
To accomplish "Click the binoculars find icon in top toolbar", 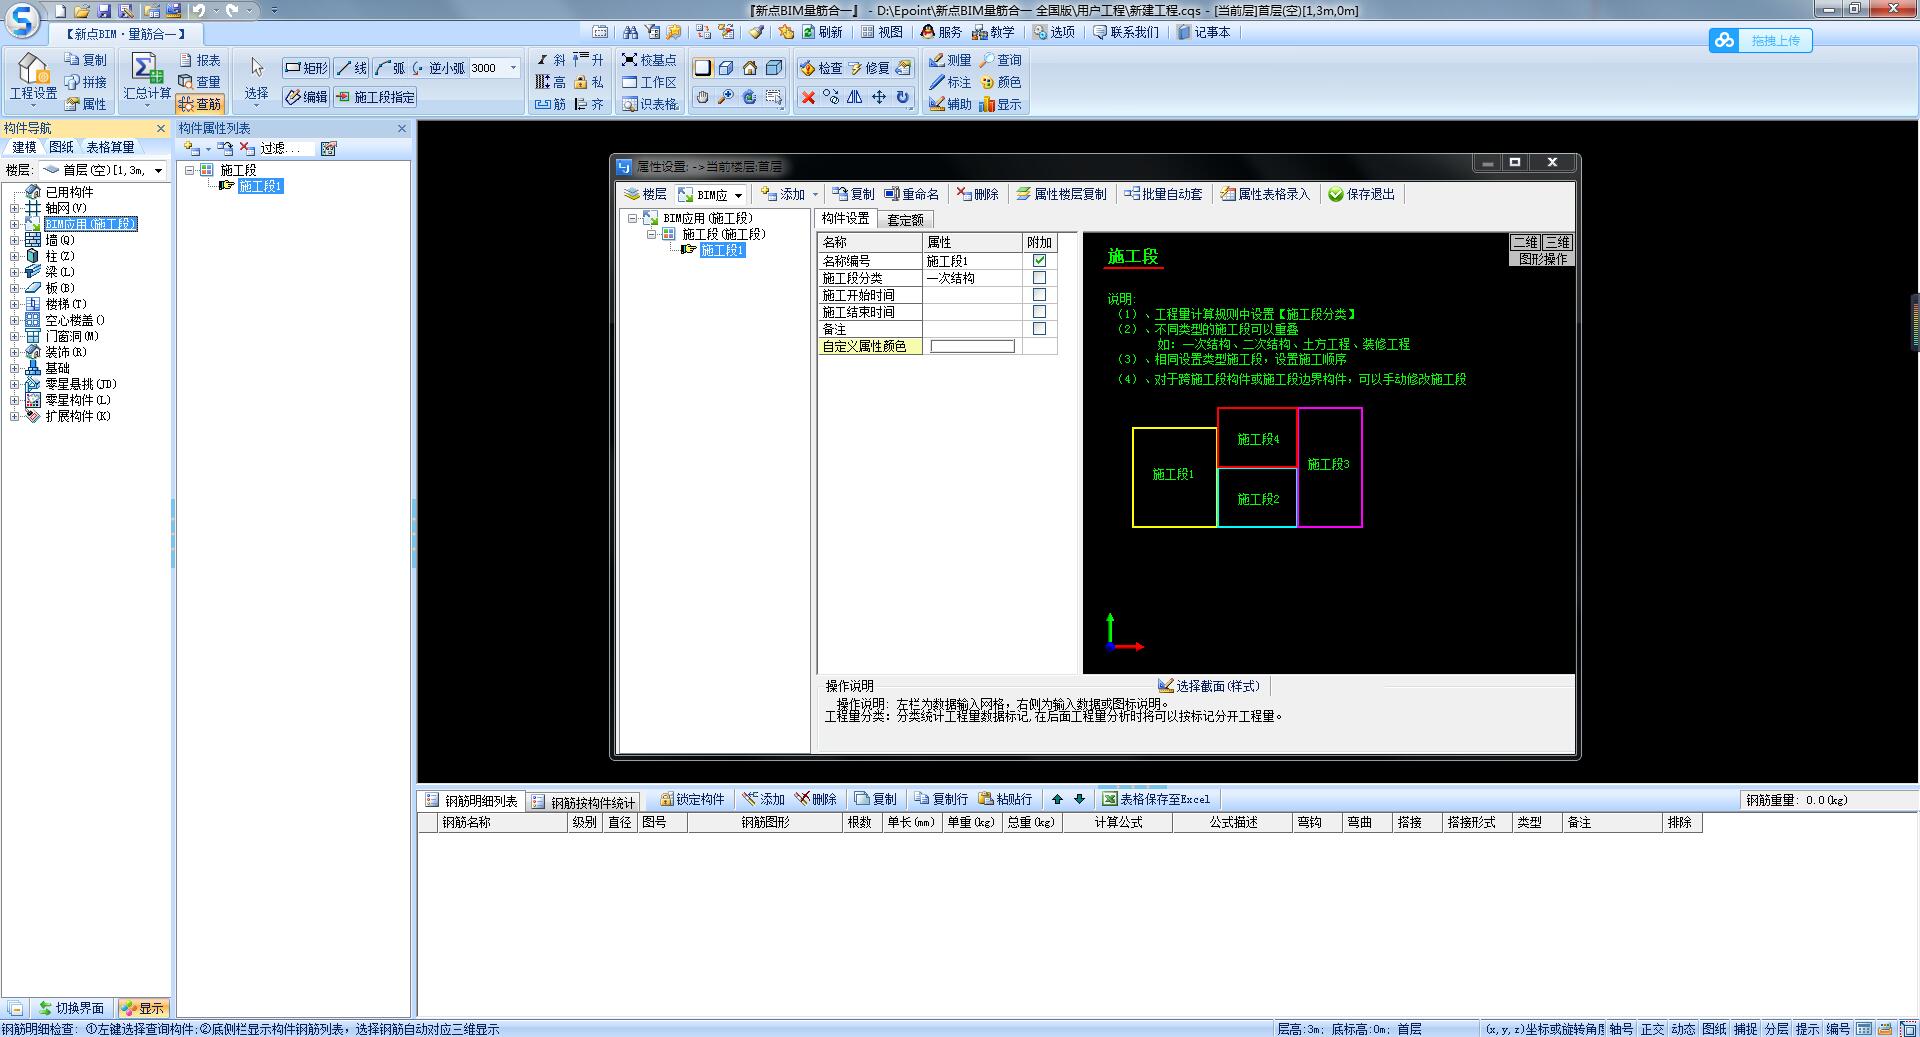I will pos(629,32).
